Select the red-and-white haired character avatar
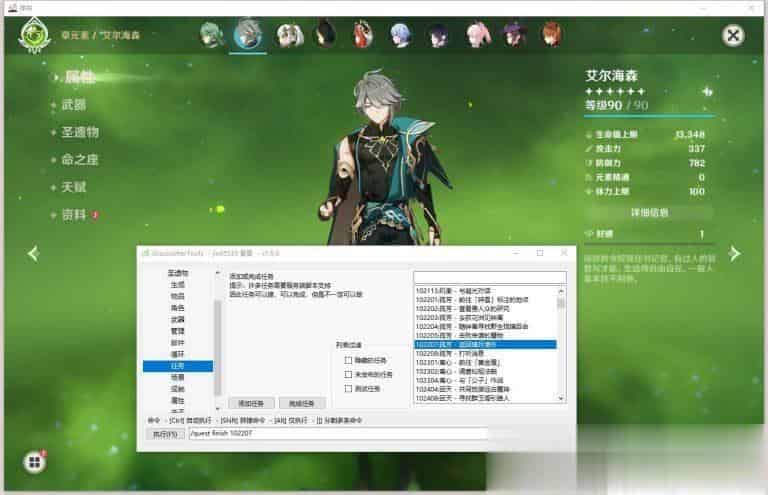Screen dimensions: 768x495 click(363, 35)
